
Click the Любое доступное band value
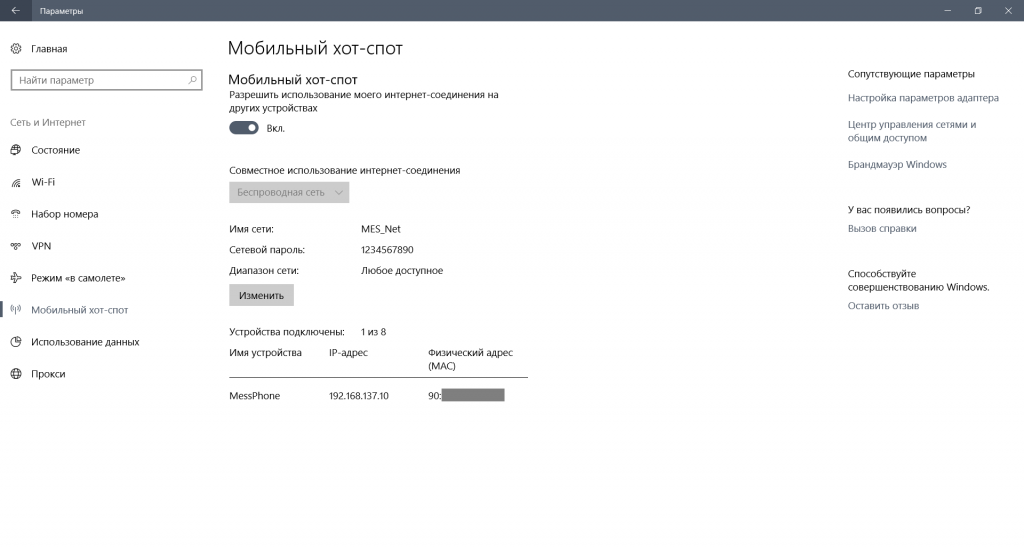pos(402,270)
